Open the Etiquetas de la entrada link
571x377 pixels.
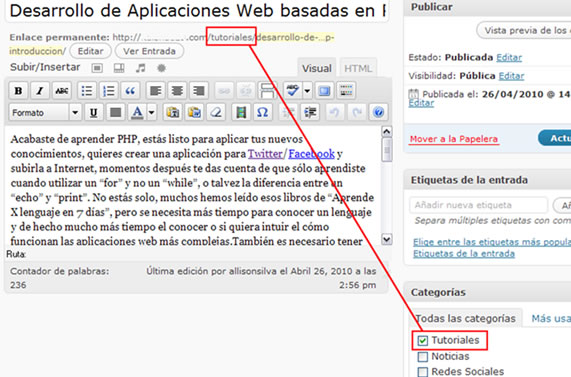[464, 254]
